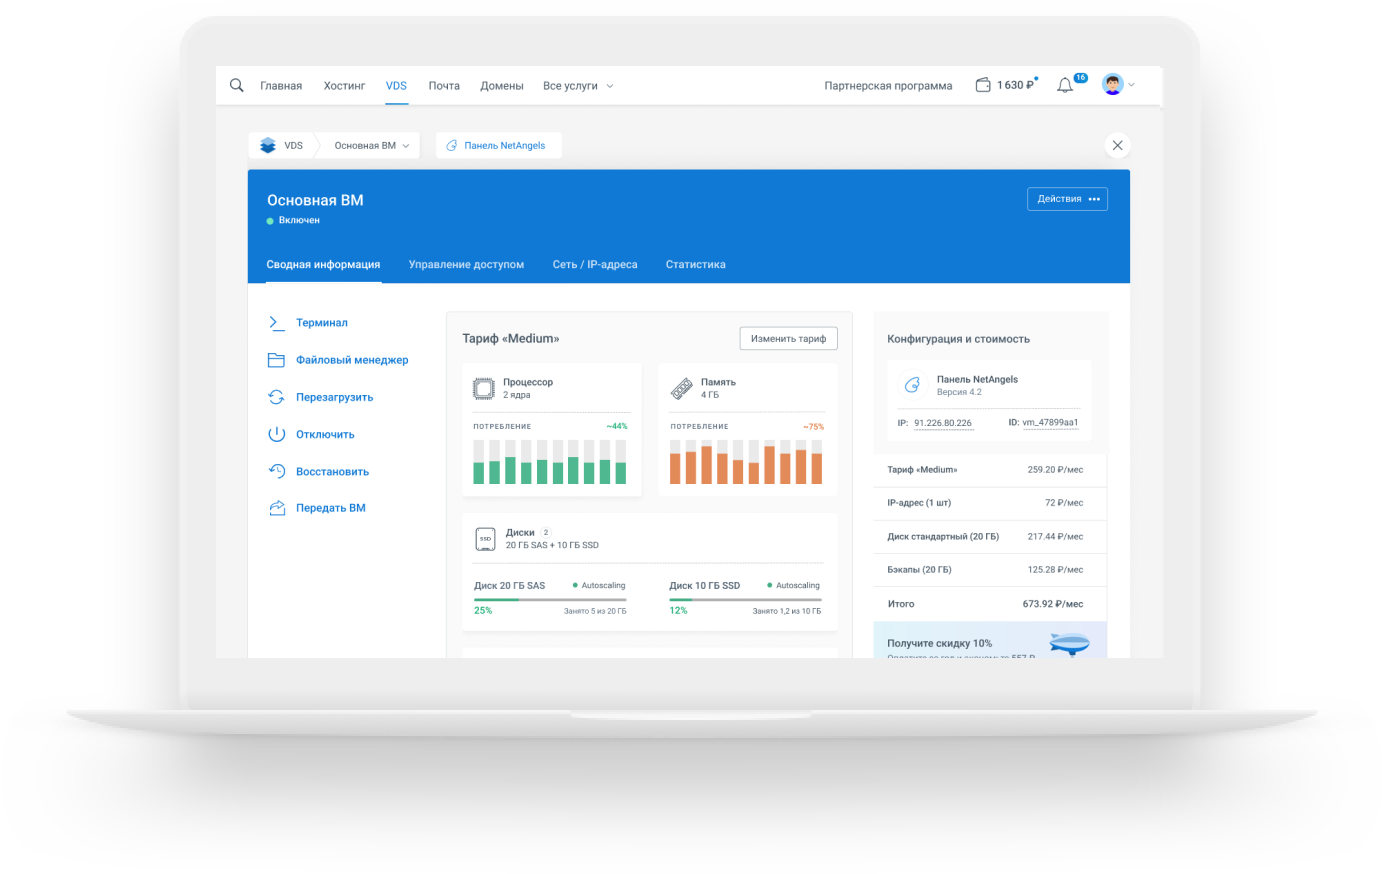Image resolution: width=1382 pixels, height=874 pixels.
Task: Click the Передать ВМ link
Action: tap(331, 508)
